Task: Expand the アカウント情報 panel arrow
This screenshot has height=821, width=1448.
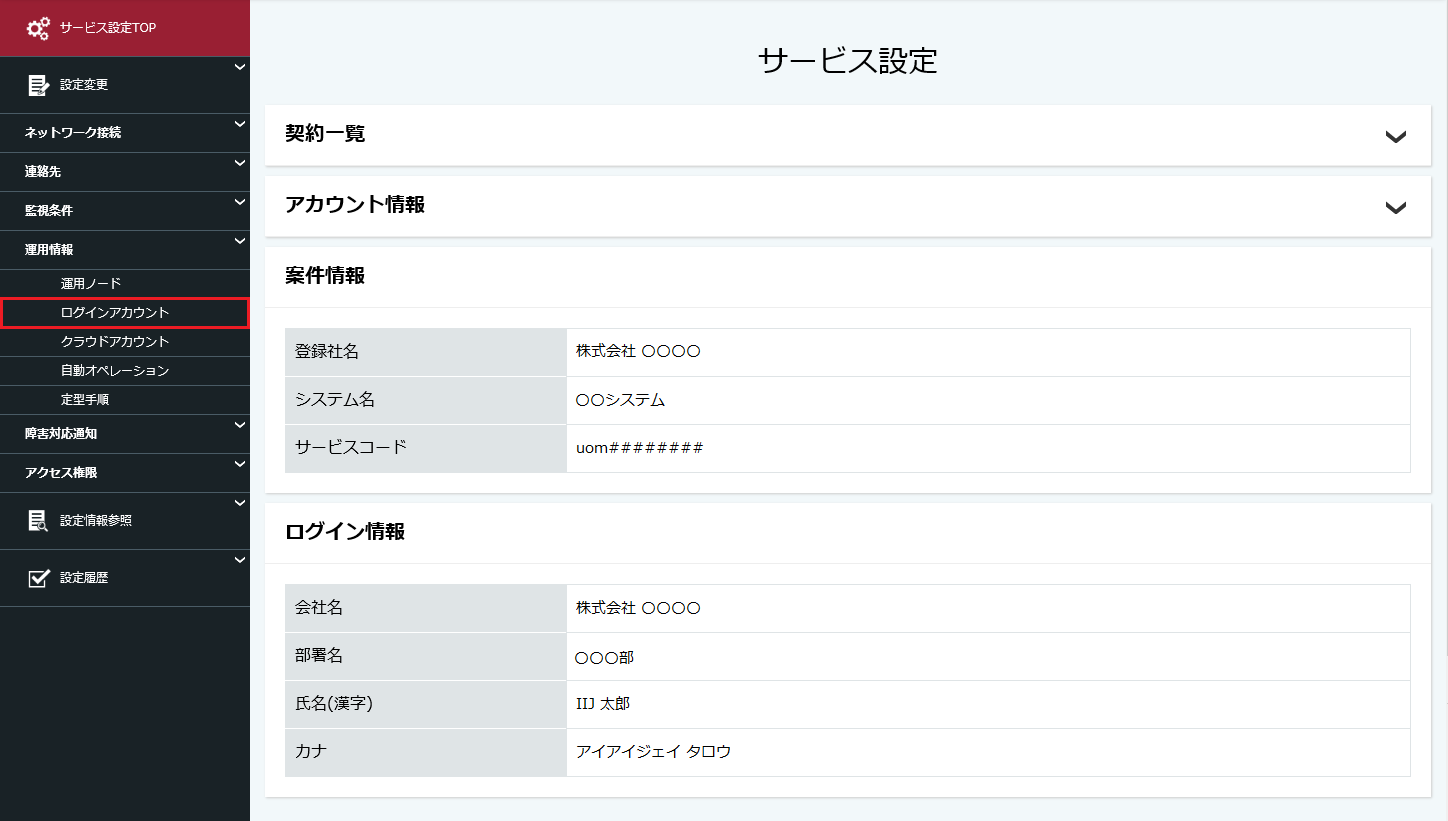Action: coord(1396,208)
